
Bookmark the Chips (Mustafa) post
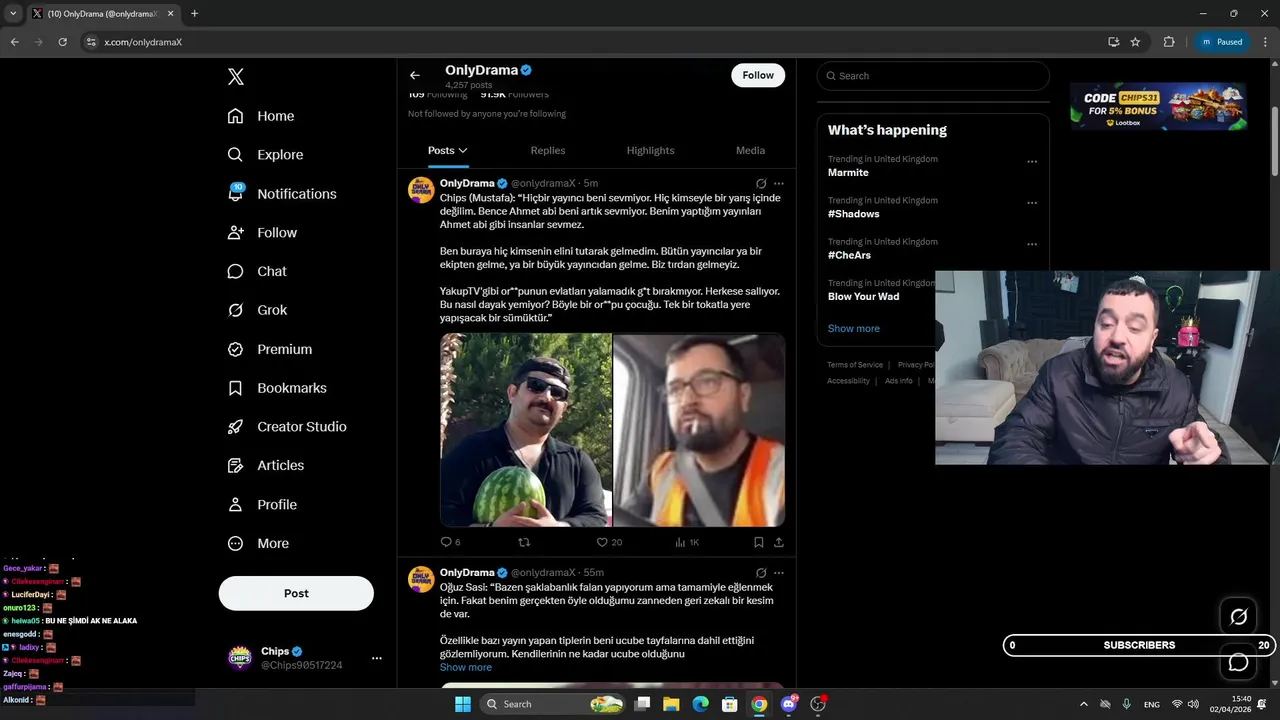point(759,542)
